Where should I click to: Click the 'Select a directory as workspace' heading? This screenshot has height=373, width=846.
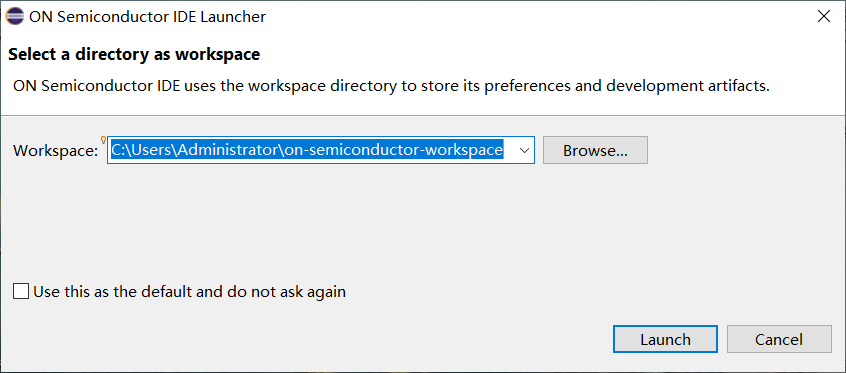134,55
